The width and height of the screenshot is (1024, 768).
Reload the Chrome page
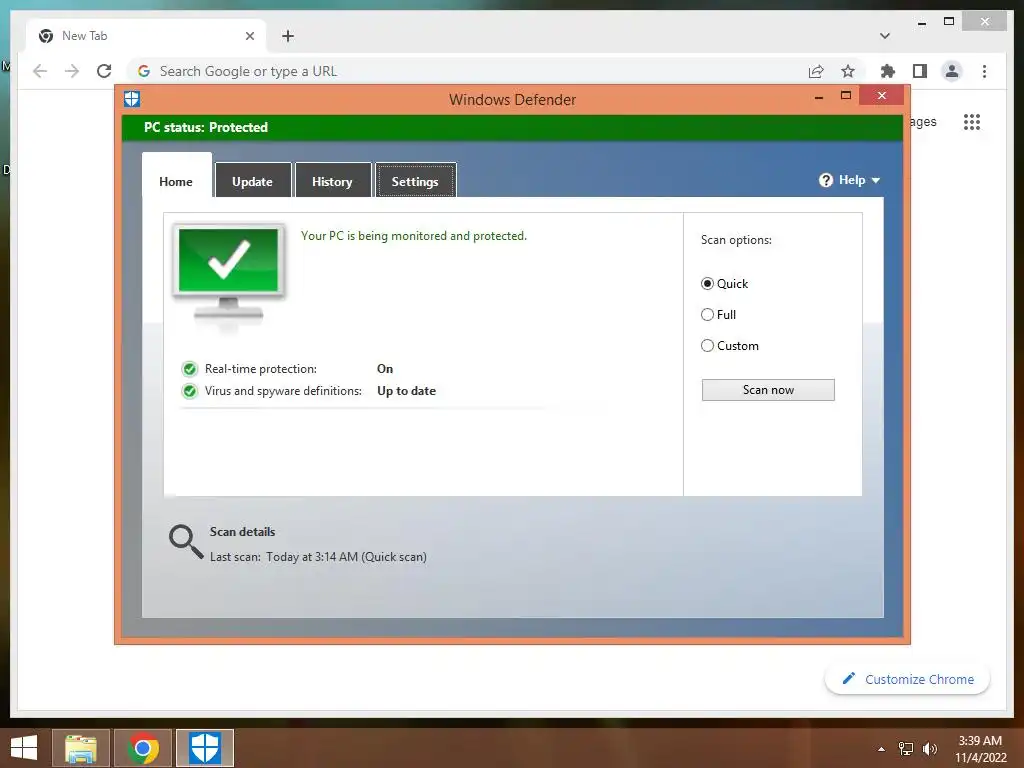[x=104, y=71]
